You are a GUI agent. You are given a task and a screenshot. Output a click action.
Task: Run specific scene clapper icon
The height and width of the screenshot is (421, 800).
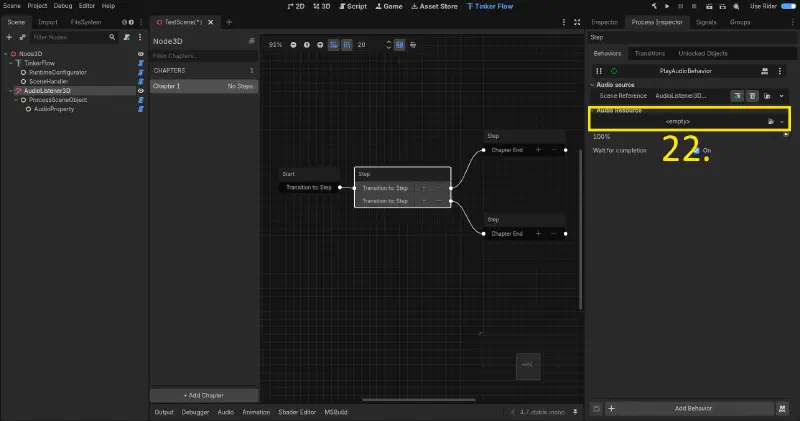[722, 6]
